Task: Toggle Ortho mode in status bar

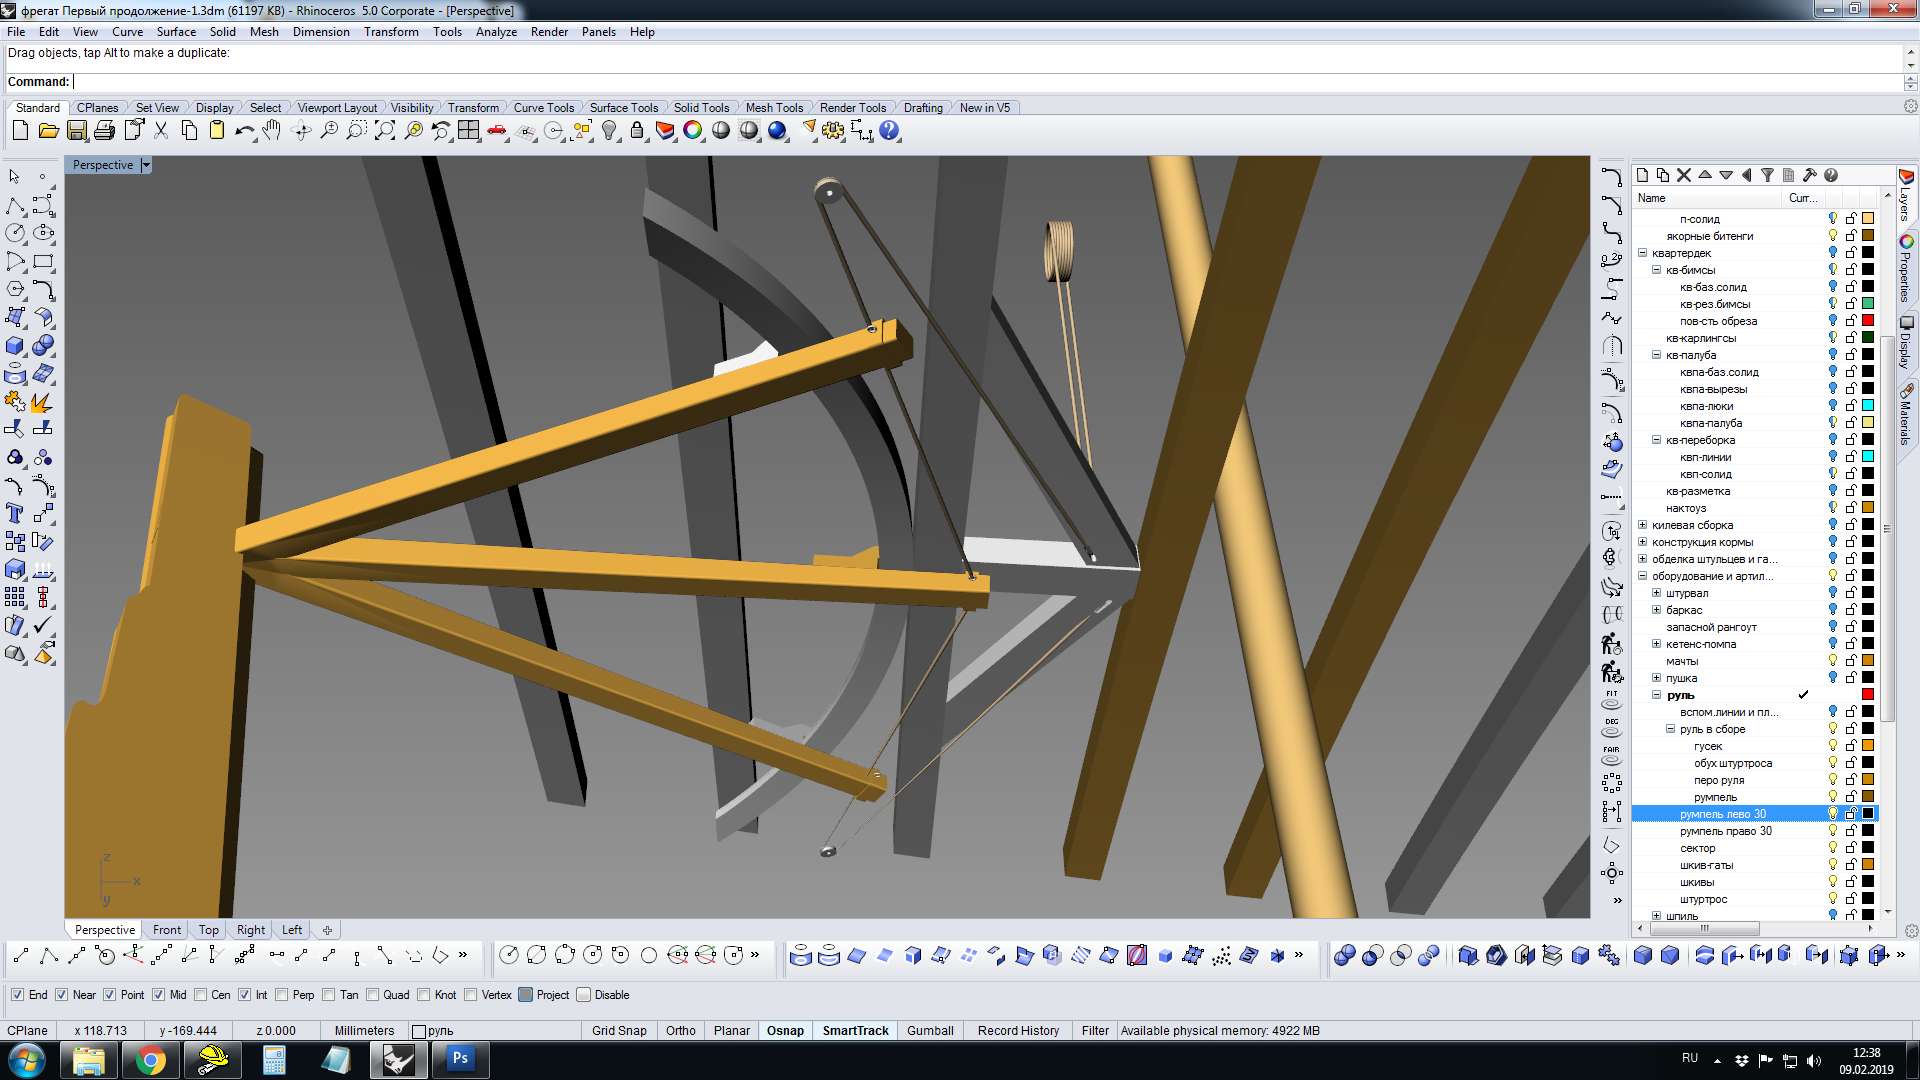Action: click(681, 1031)
